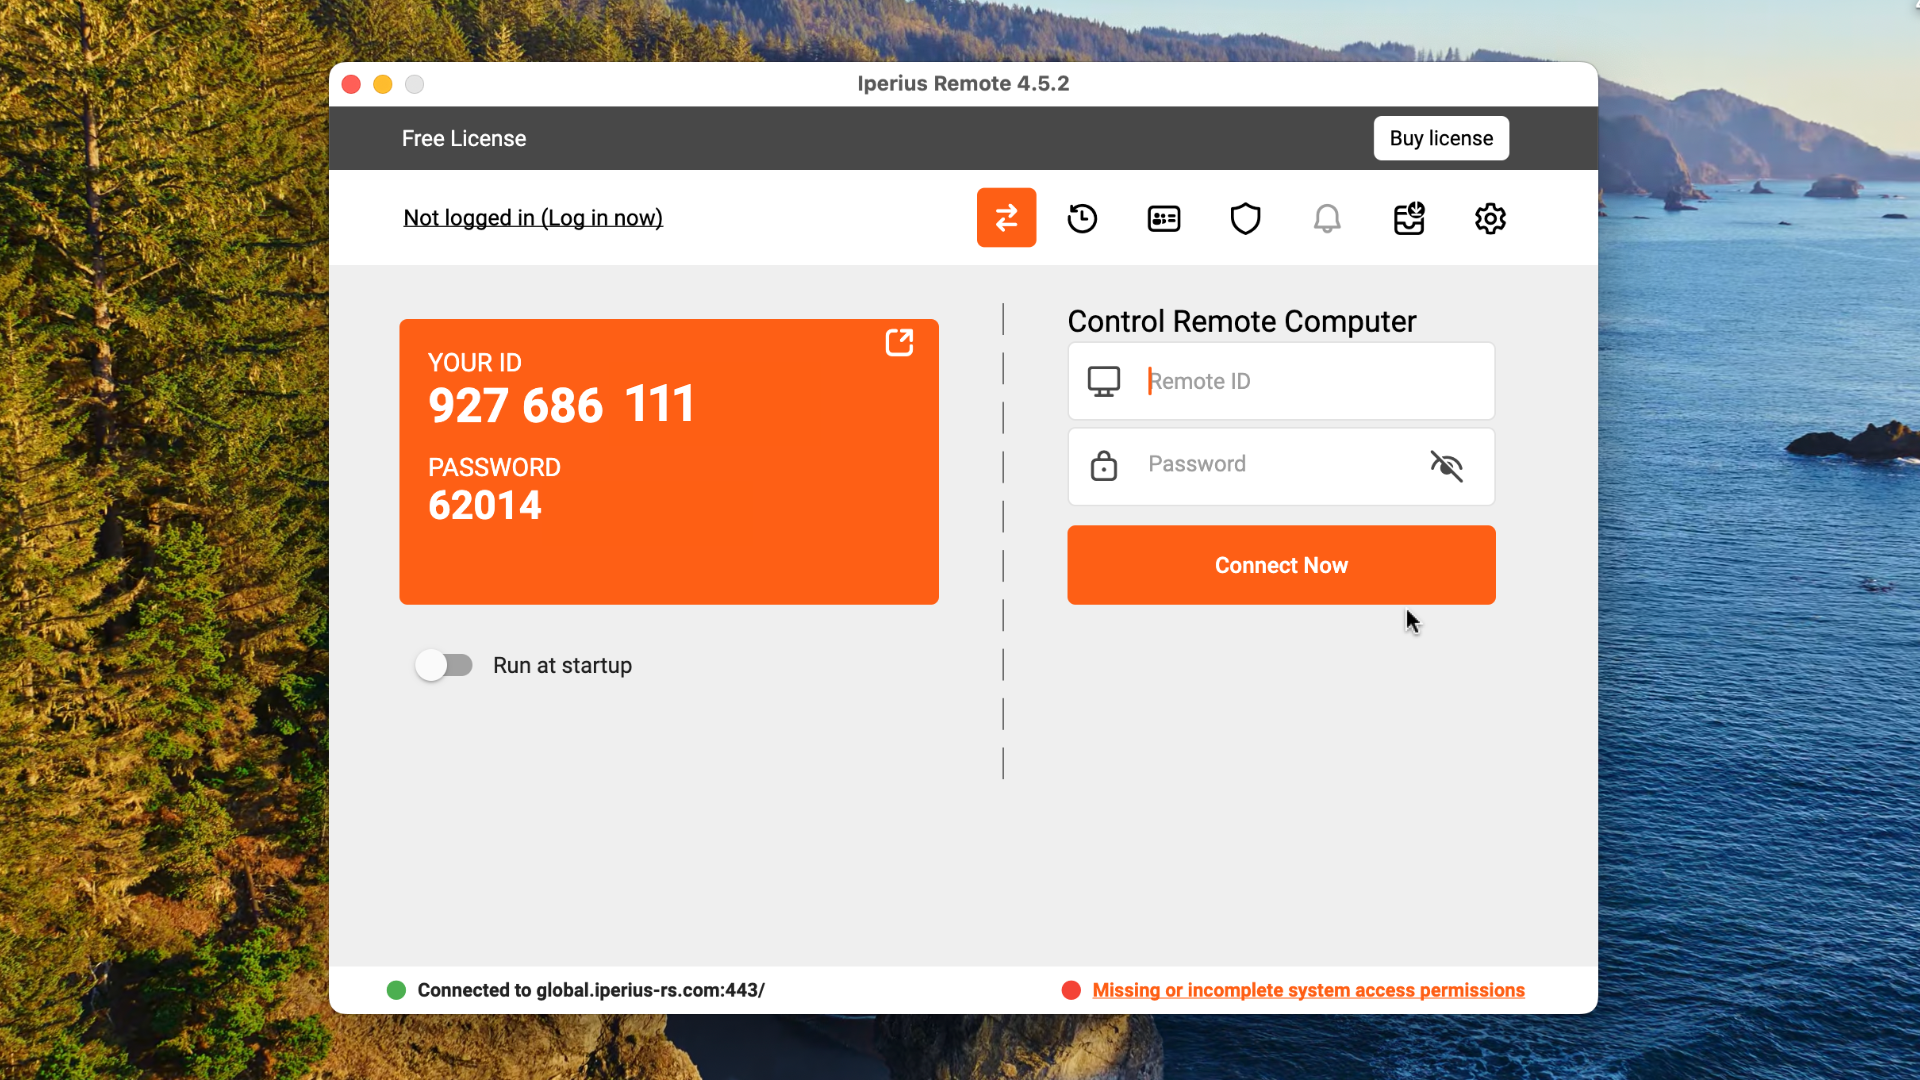The image size is (1920, 1080).
Task: Click the PASSWORD label on the orange card
Action: point(494,467)
